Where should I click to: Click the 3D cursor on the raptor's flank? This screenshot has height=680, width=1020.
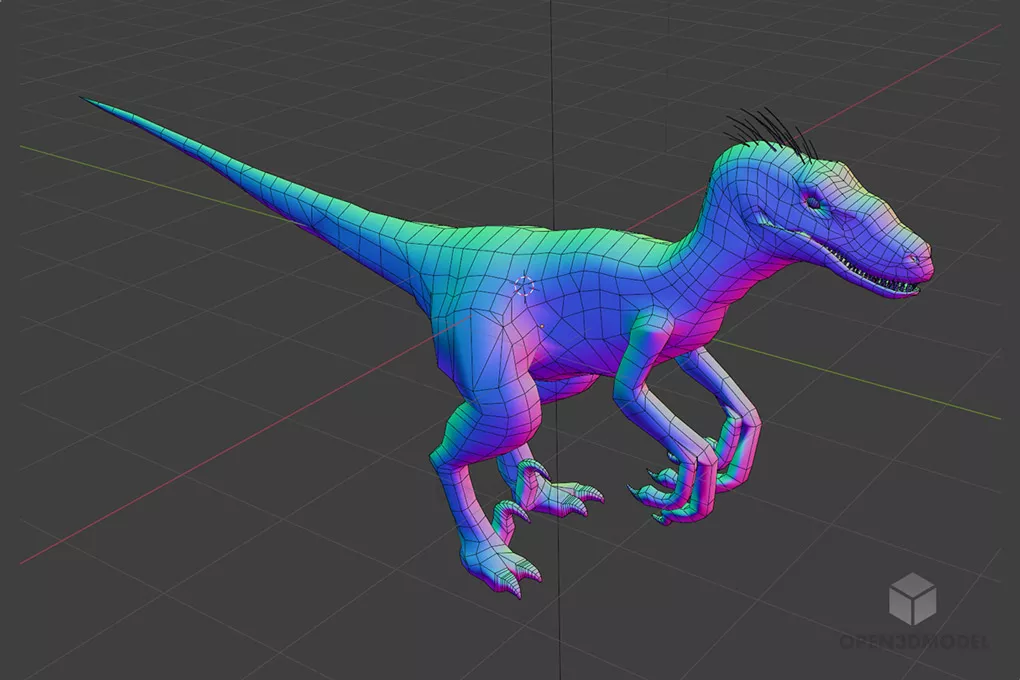click(x=525, y=286)
